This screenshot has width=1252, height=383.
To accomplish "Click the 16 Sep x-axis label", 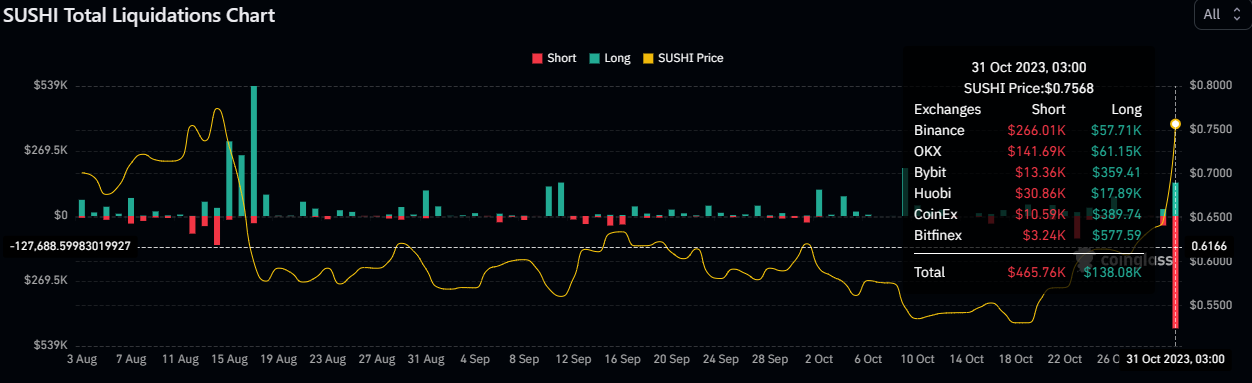I will [622, 358].
